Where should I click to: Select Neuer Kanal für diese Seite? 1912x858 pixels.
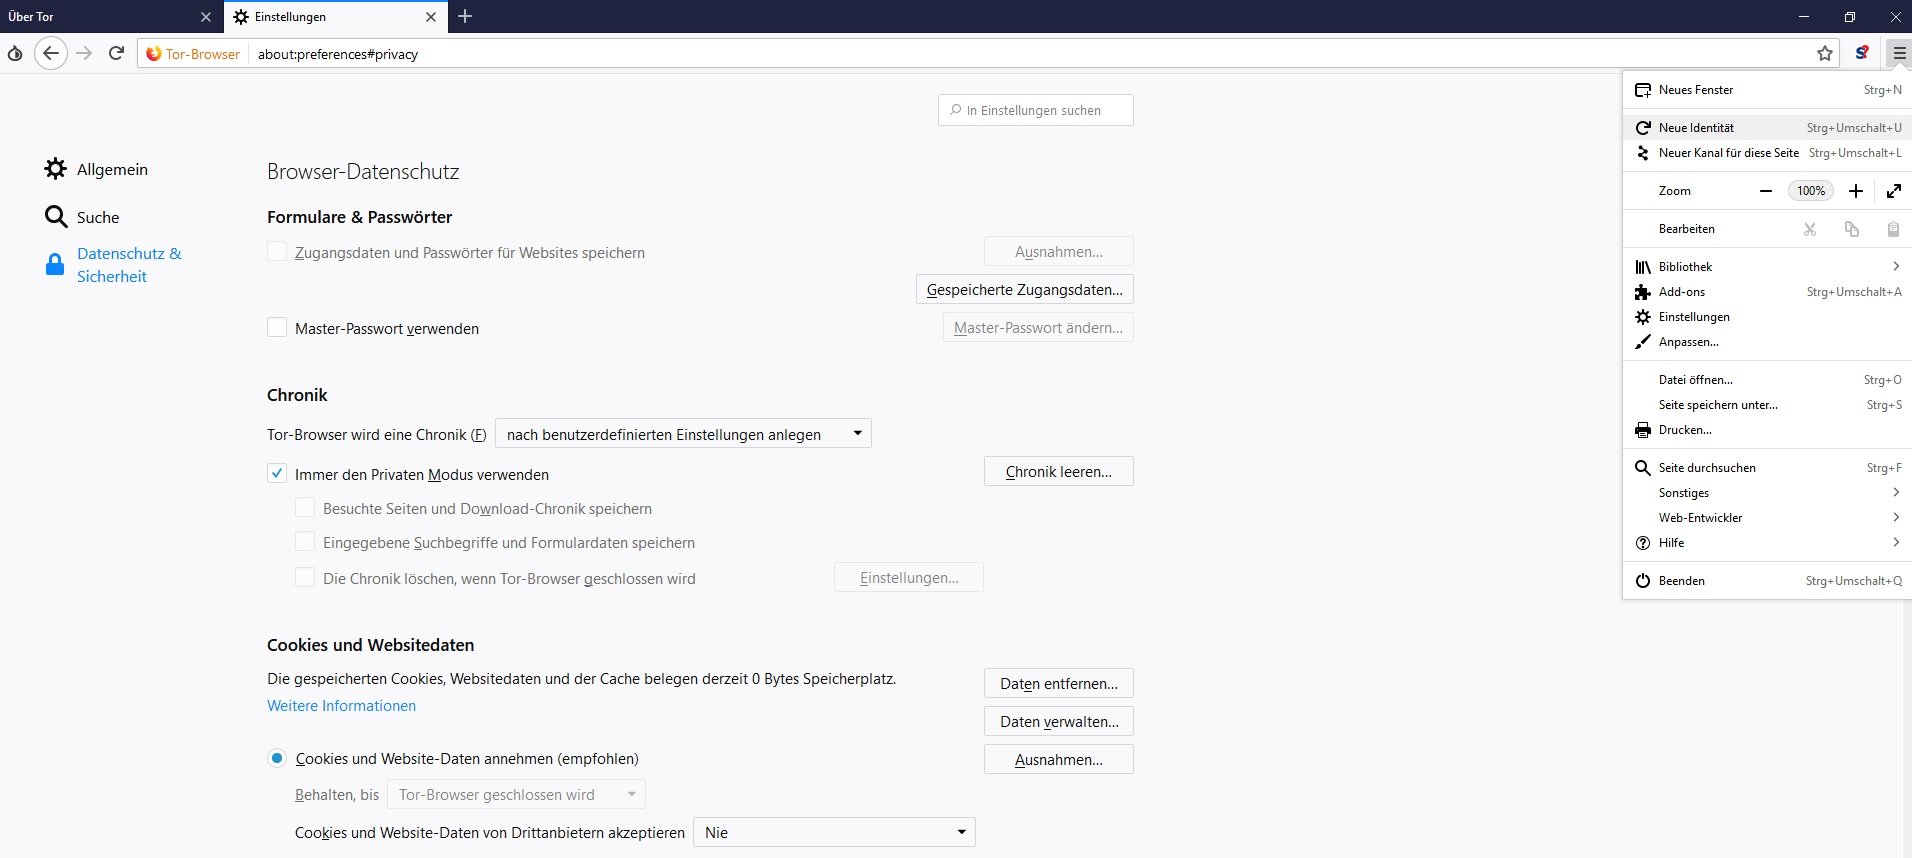[x=1767, y=153]
